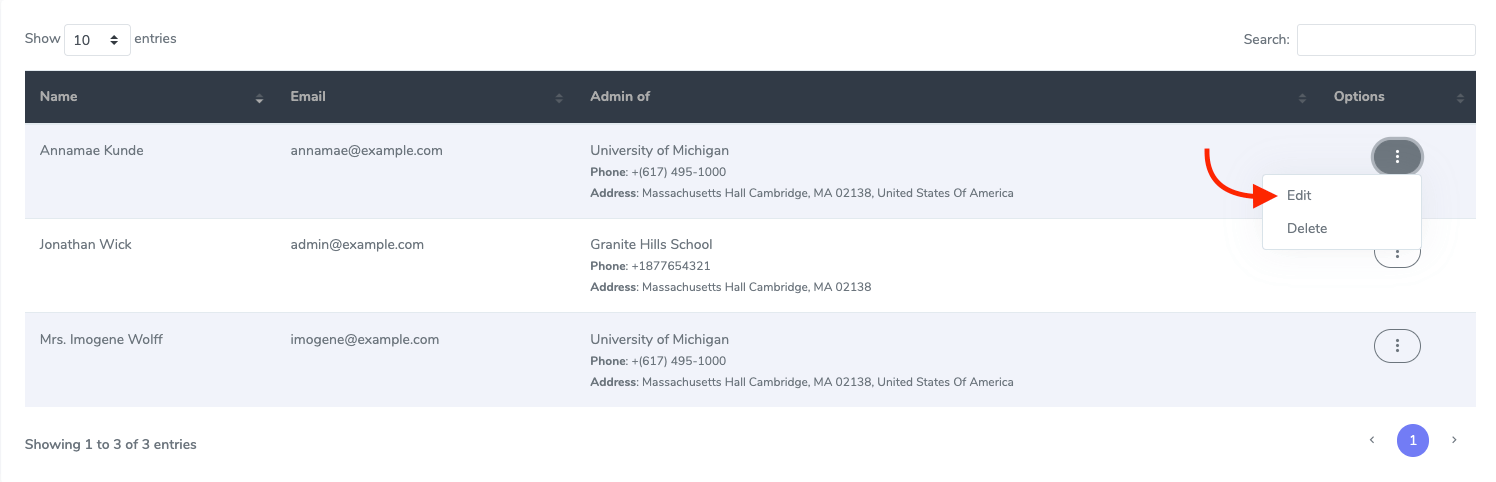Click the sort arrows in Email column

(559, 98)
